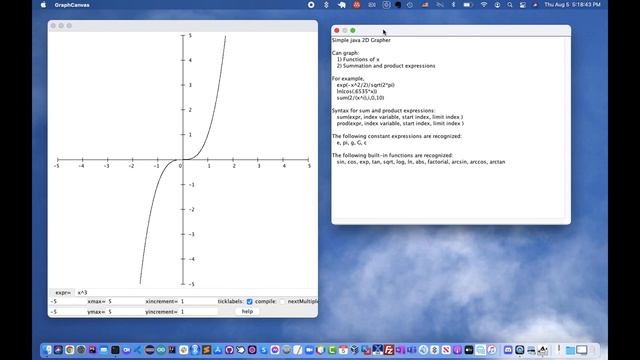The image size is (640, 360).
Task: Zoom the help window with green button
Action: pos(353,31)
